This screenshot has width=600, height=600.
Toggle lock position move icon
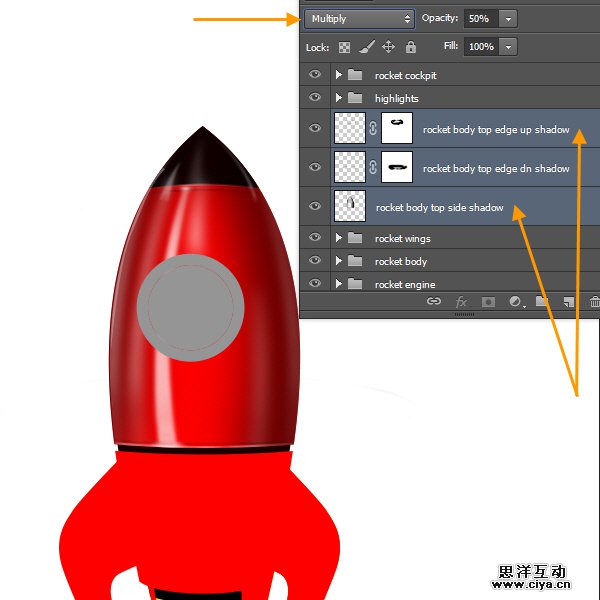388,47
